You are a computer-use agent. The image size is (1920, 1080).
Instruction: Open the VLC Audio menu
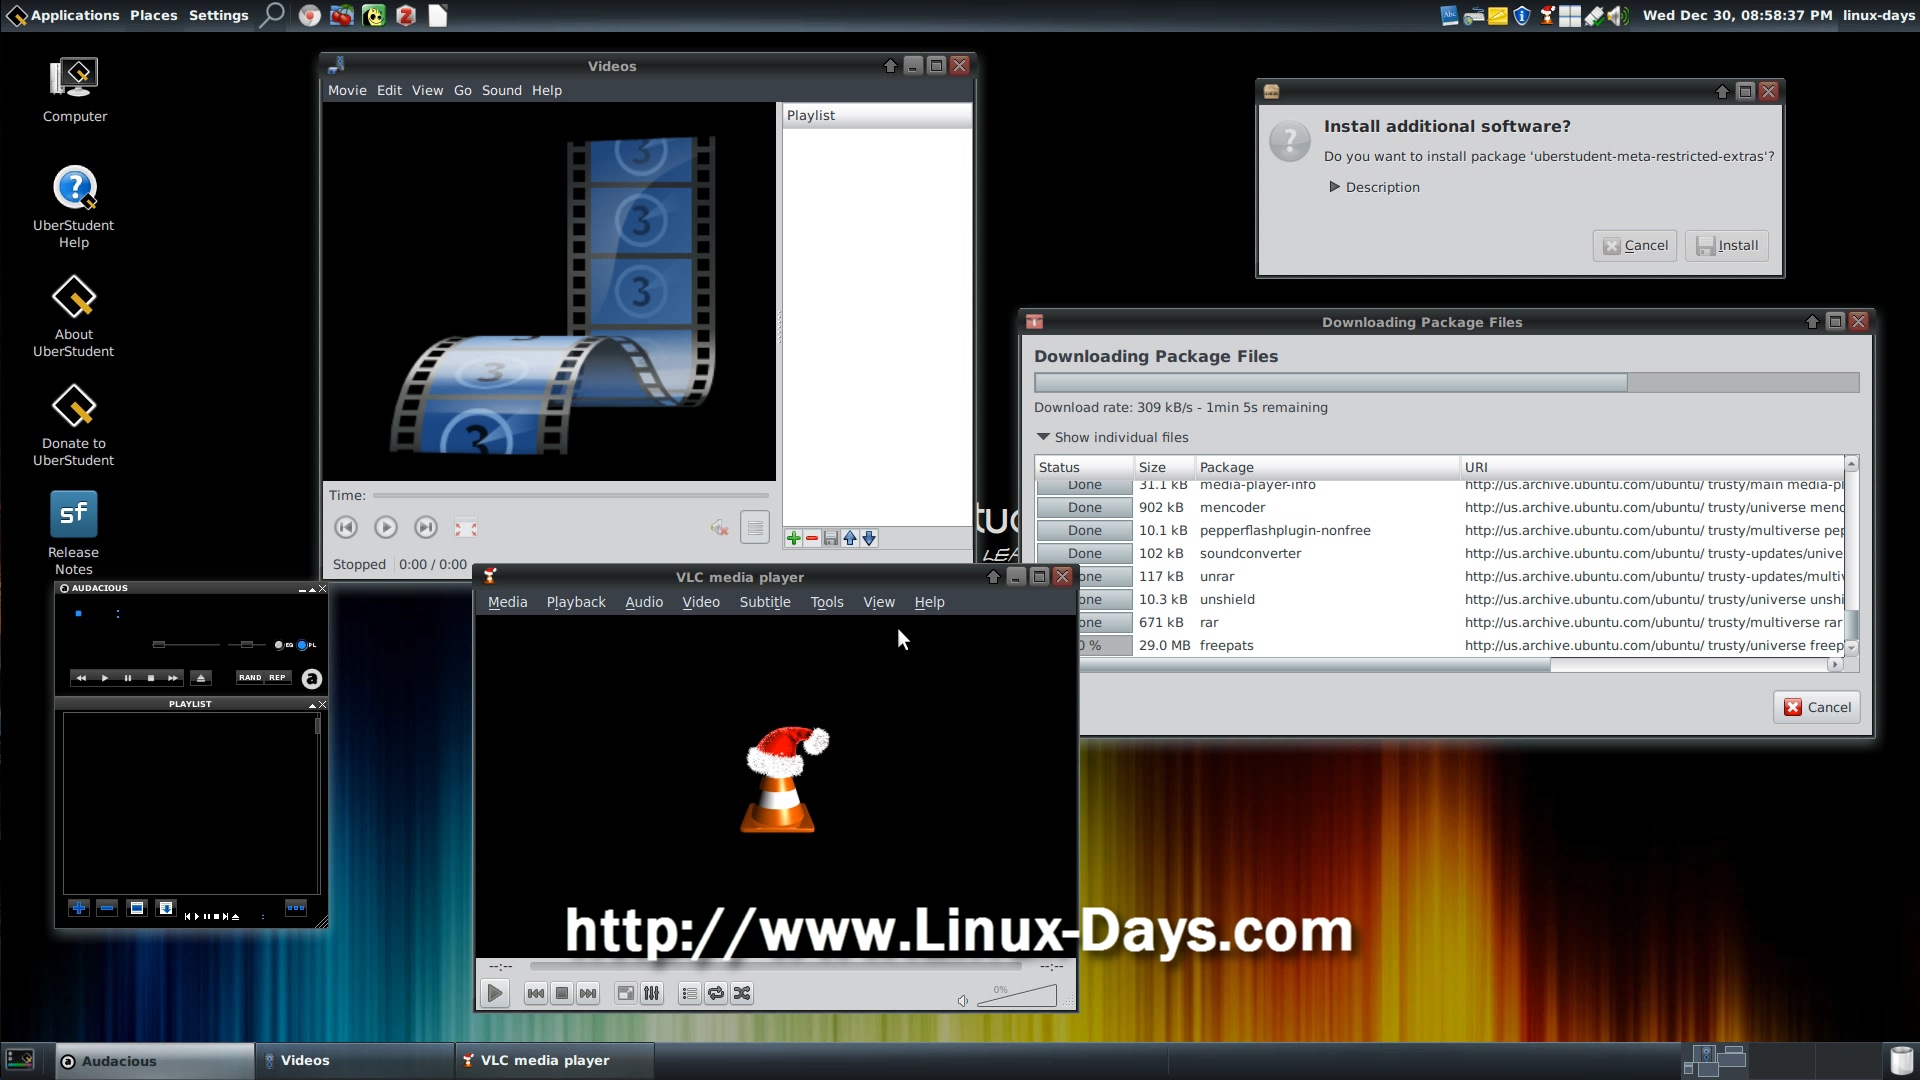click(644, 602)
